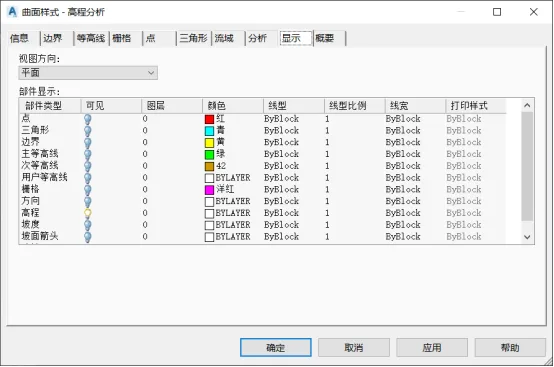This screenshot has height=367, width=554.
Task: Click lineweight ByBlock for 栅格 row
Action: point(403,190)
